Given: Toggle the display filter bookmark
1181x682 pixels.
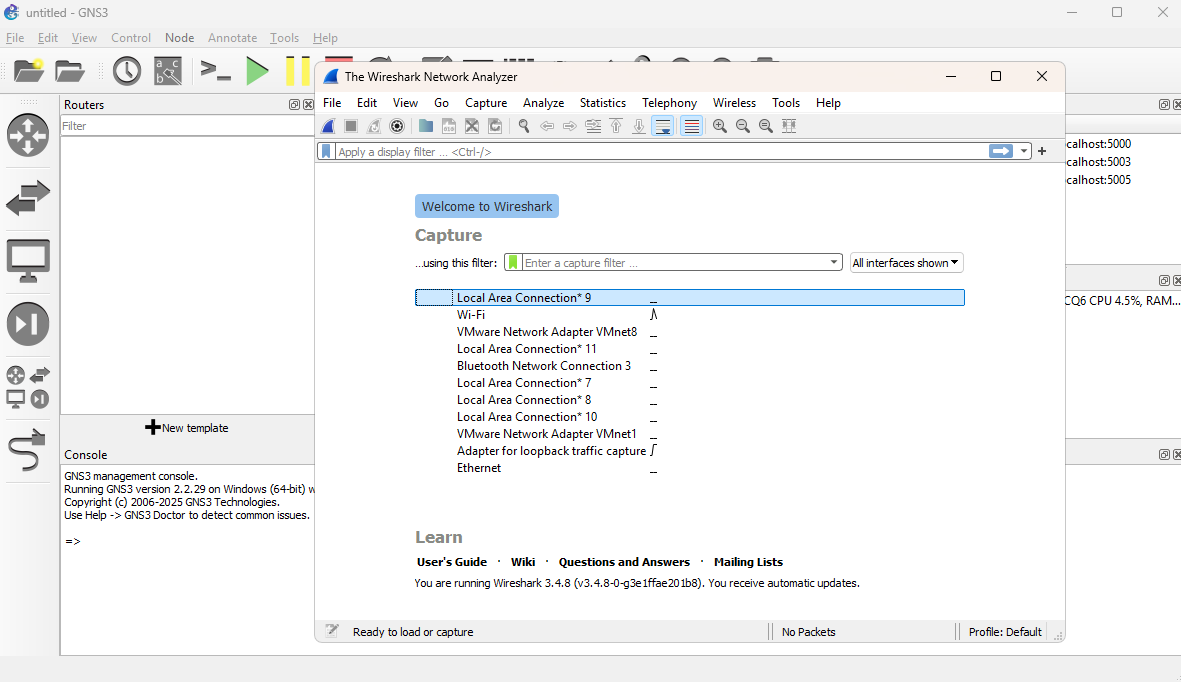Looking at the screenshot, I should (327, 150).
